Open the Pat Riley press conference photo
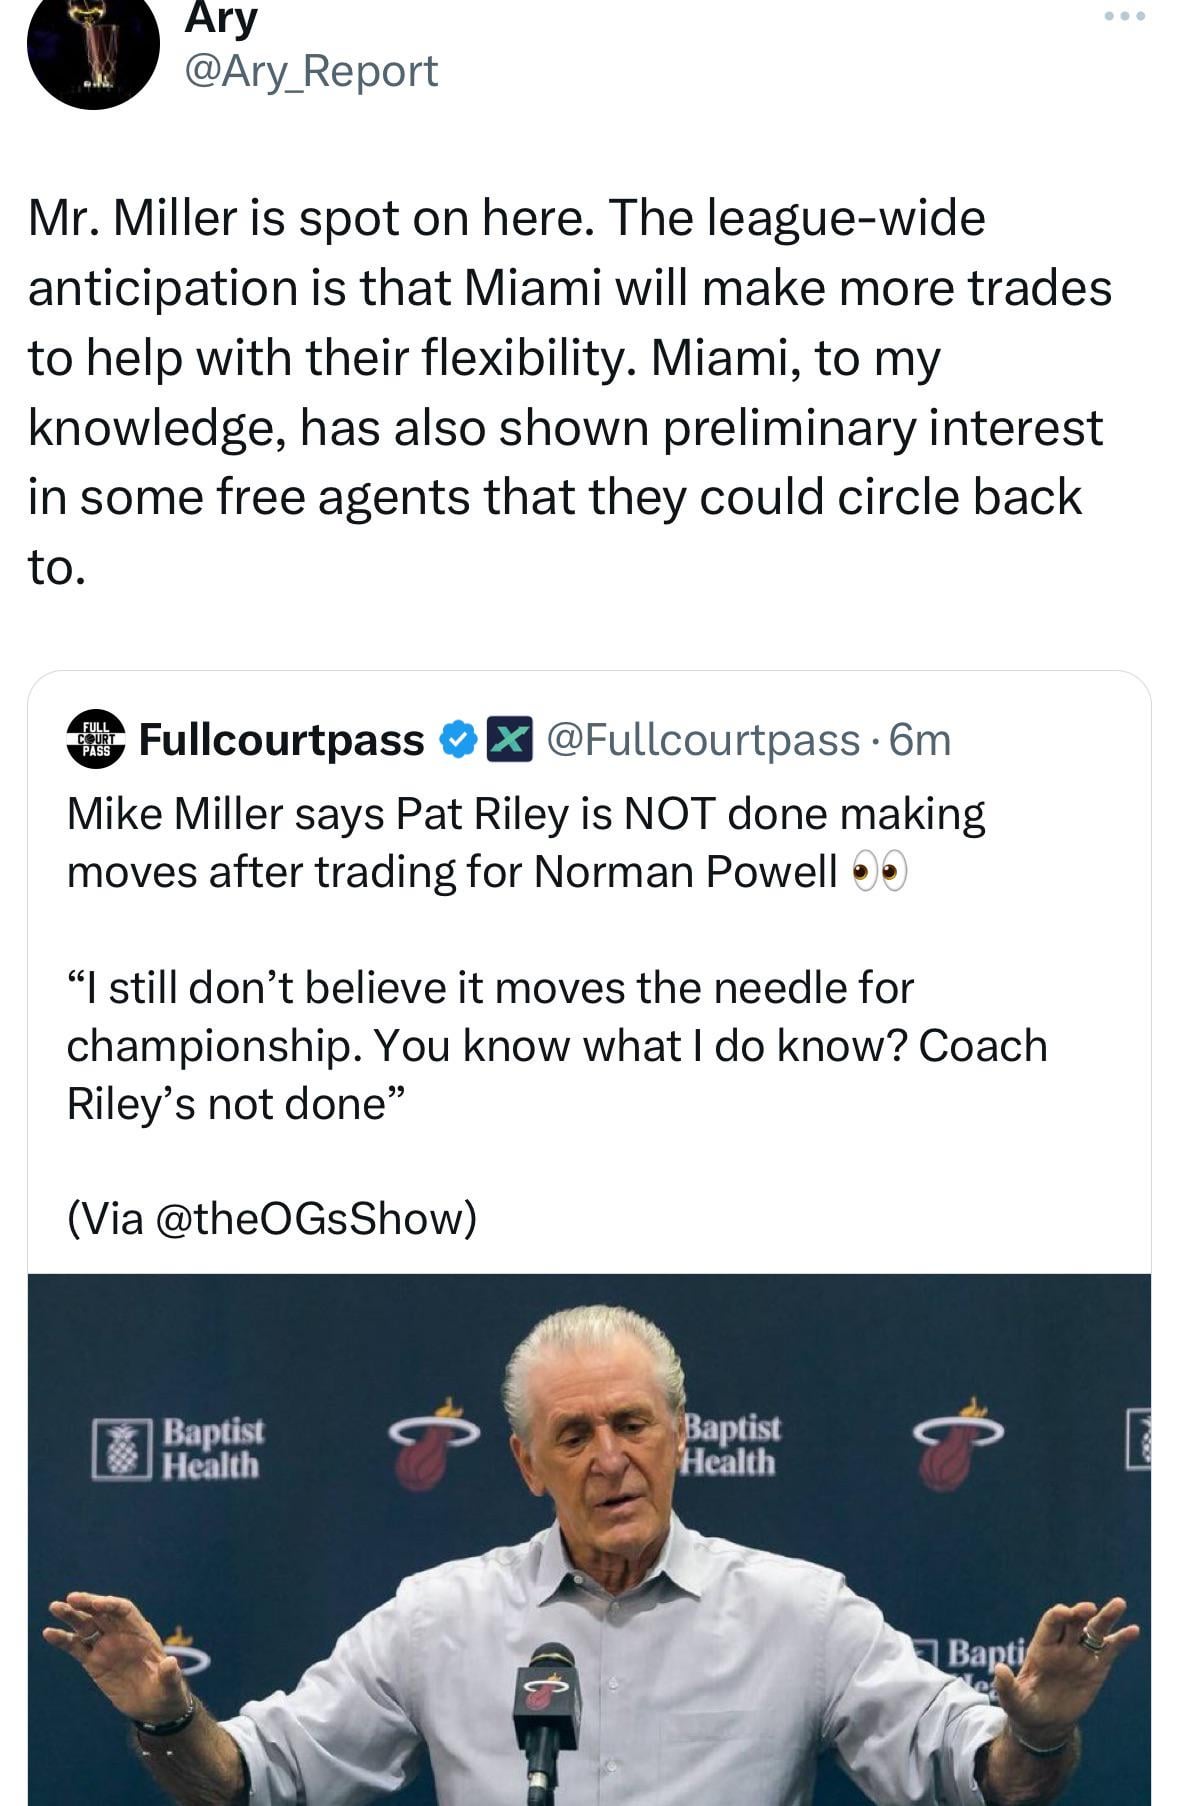The image size is (1179, 1806). coord(589,1540)
